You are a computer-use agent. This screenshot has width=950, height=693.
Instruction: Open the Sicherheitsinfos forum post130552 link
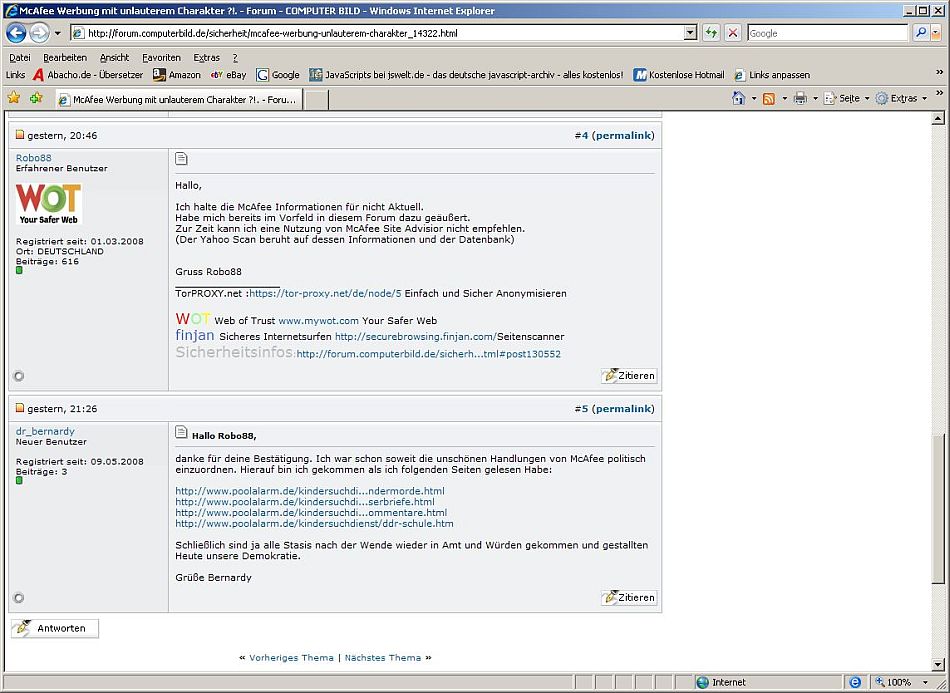coord(428,354)
